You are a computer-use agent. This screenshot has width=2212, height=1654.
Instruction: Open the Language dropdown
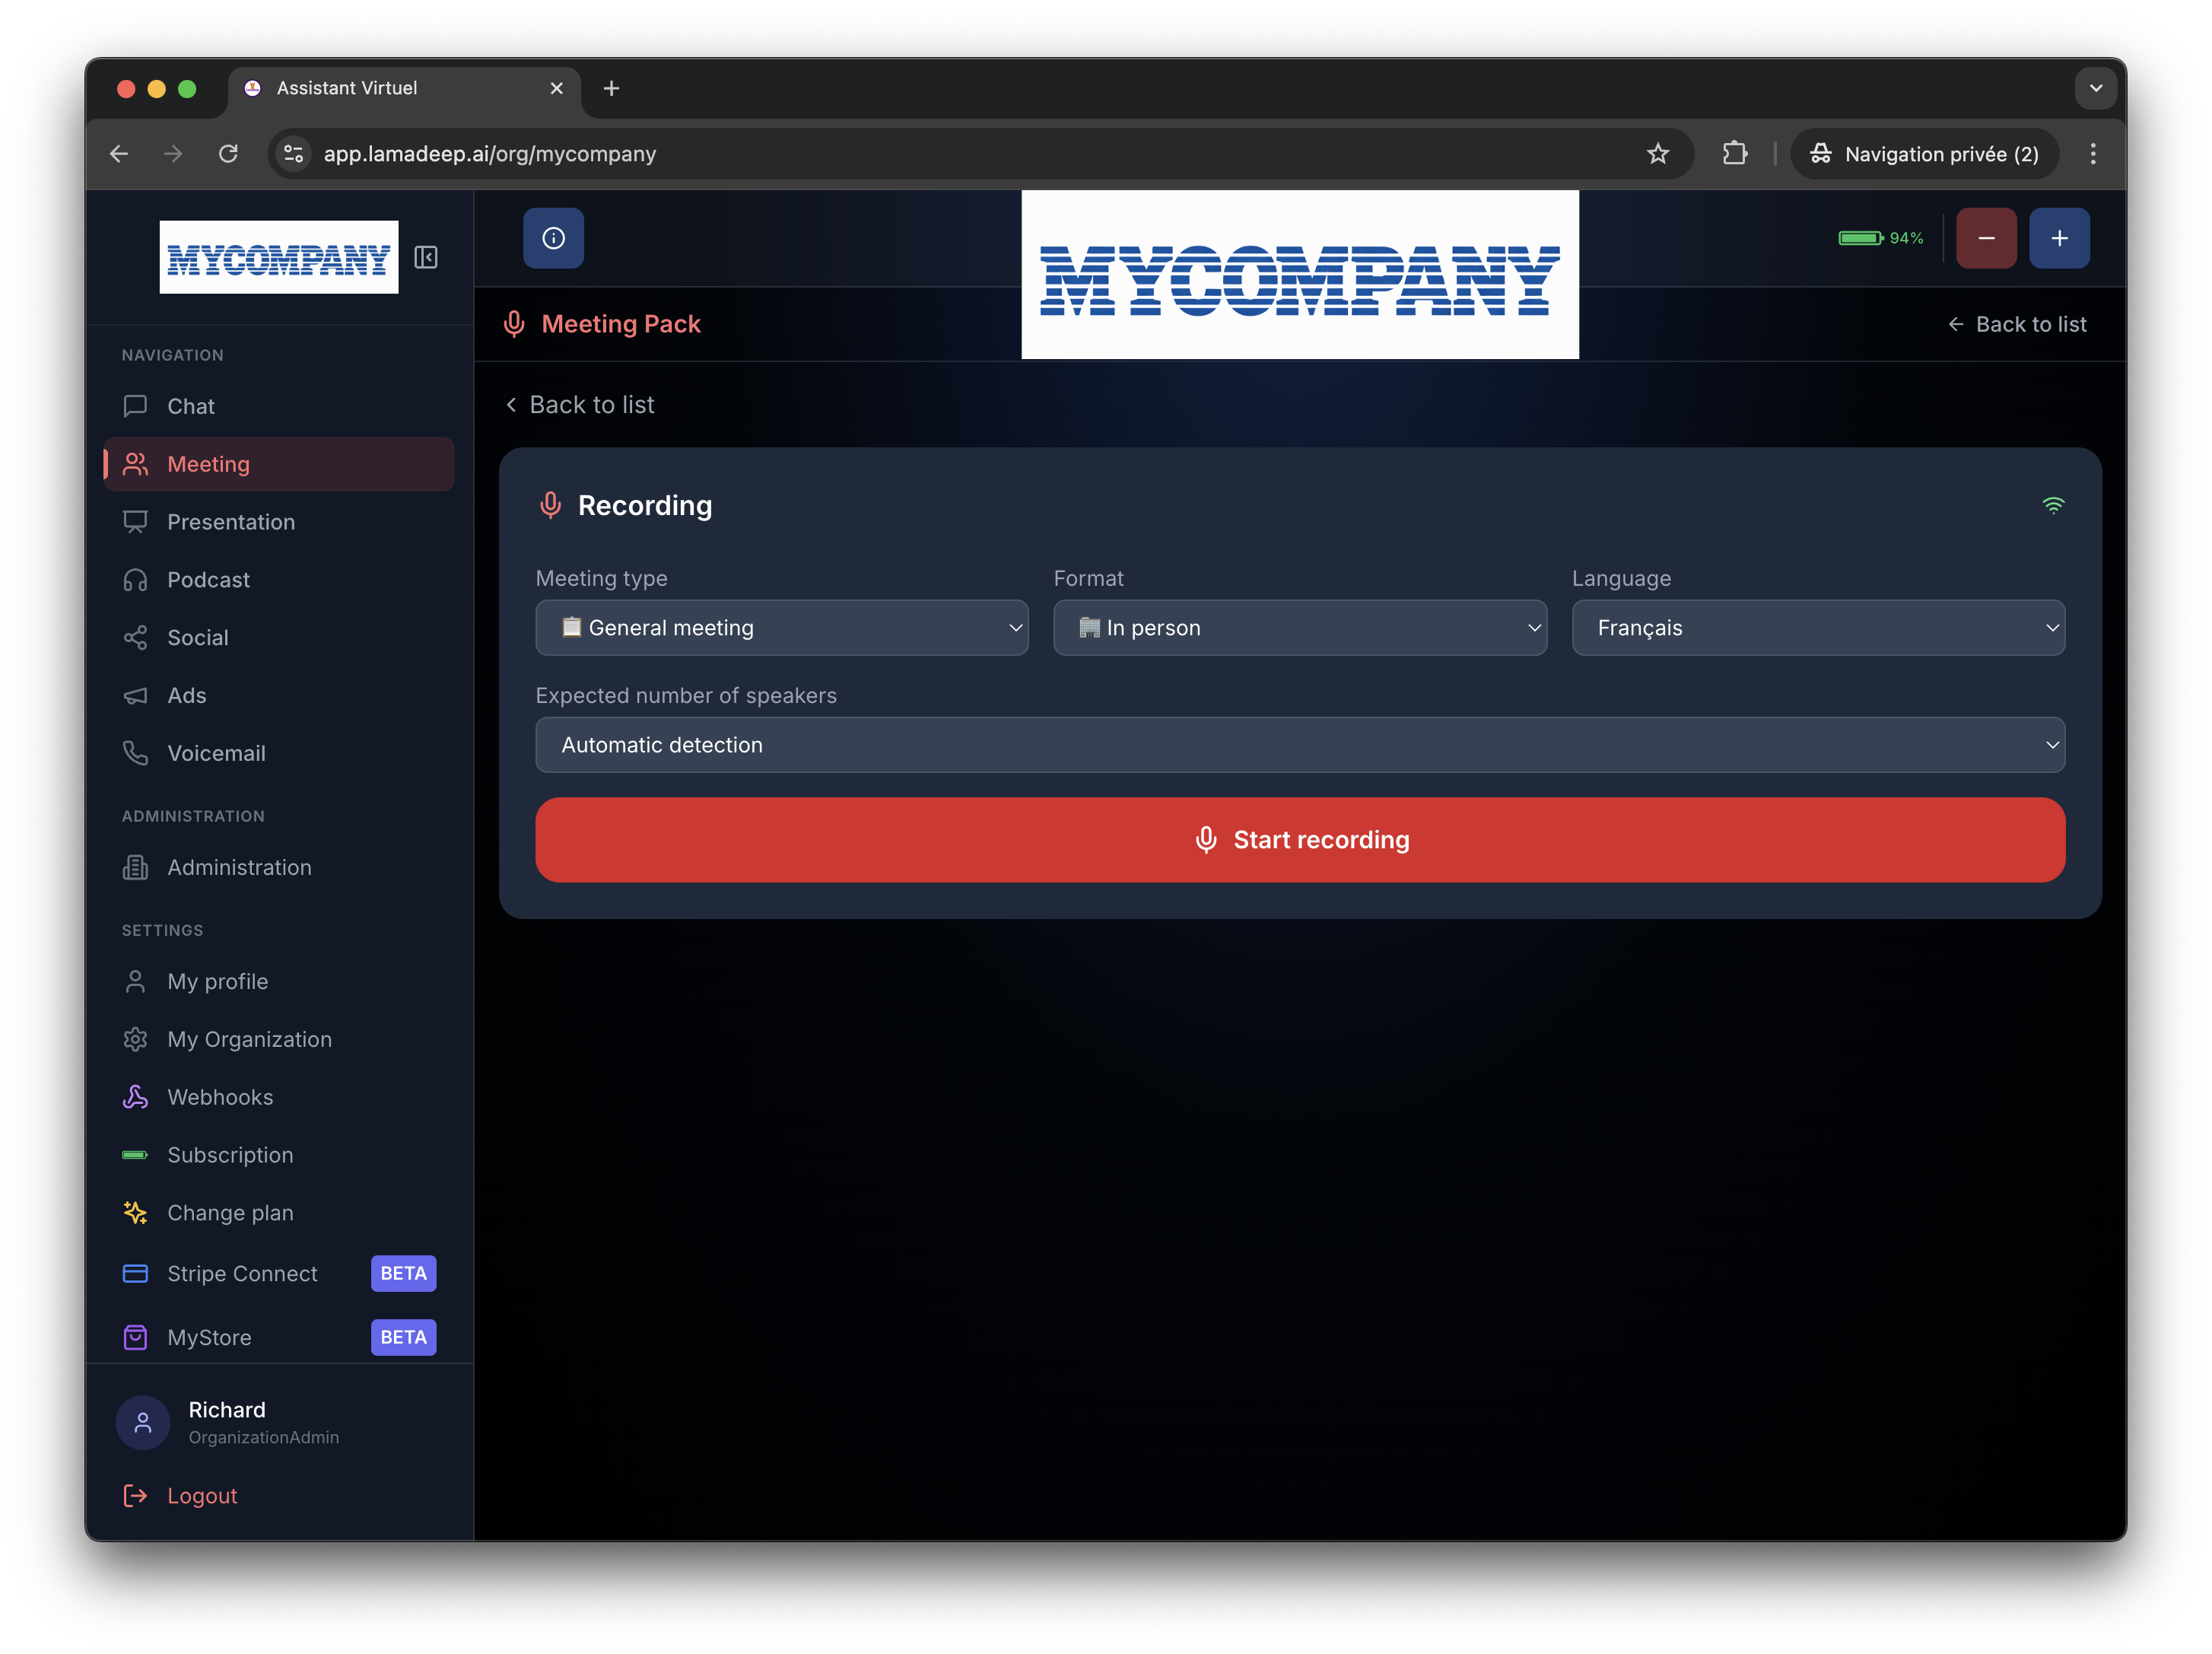pyautogui.click(x=1817, y=628)
